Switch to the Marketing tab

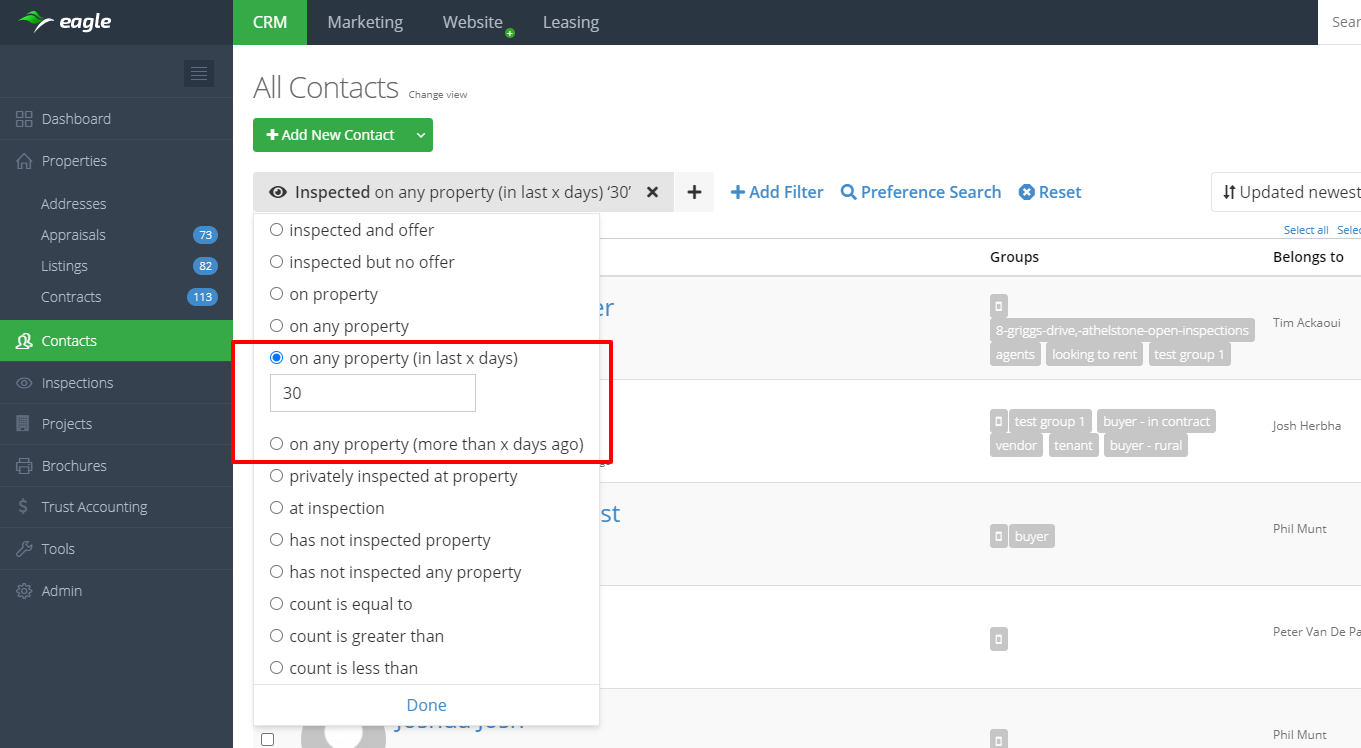[x=365, y=22]
